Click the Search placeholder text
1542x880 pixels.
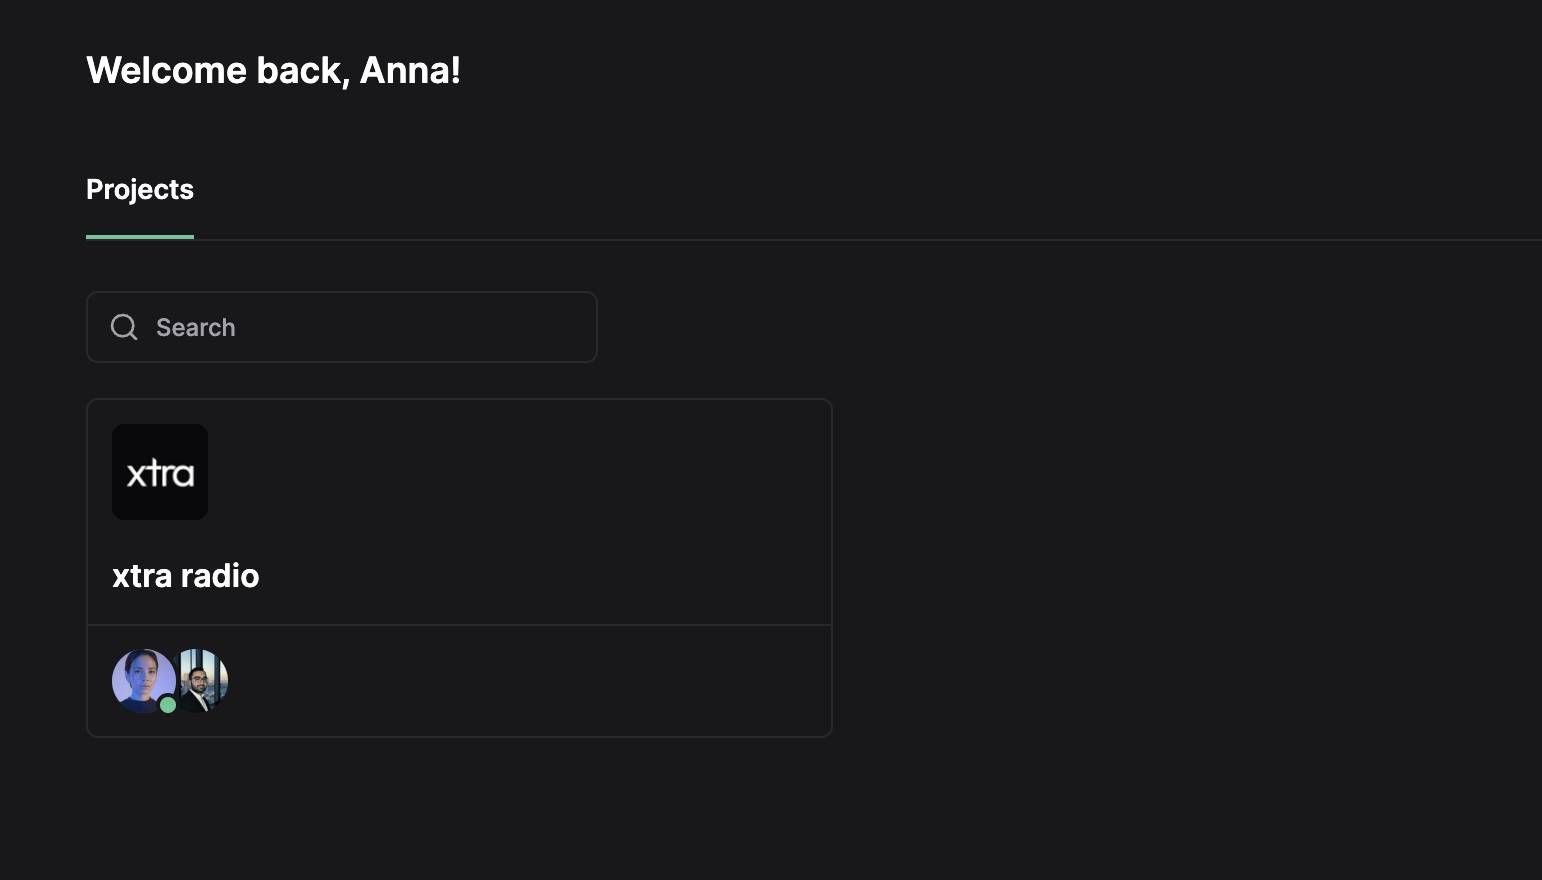click(196, 328)
